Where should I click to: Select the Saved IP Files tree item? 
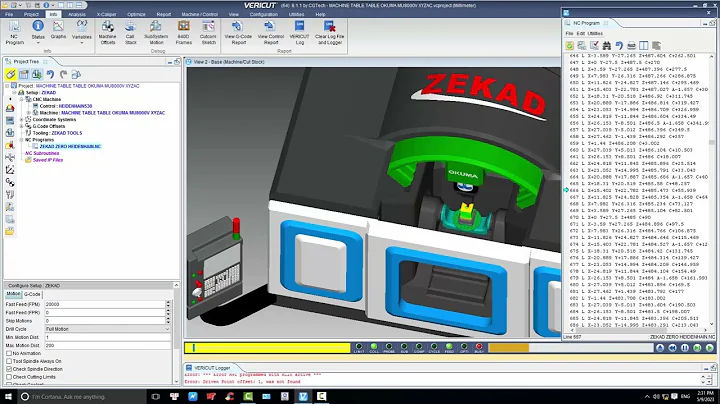pos(48,160)
